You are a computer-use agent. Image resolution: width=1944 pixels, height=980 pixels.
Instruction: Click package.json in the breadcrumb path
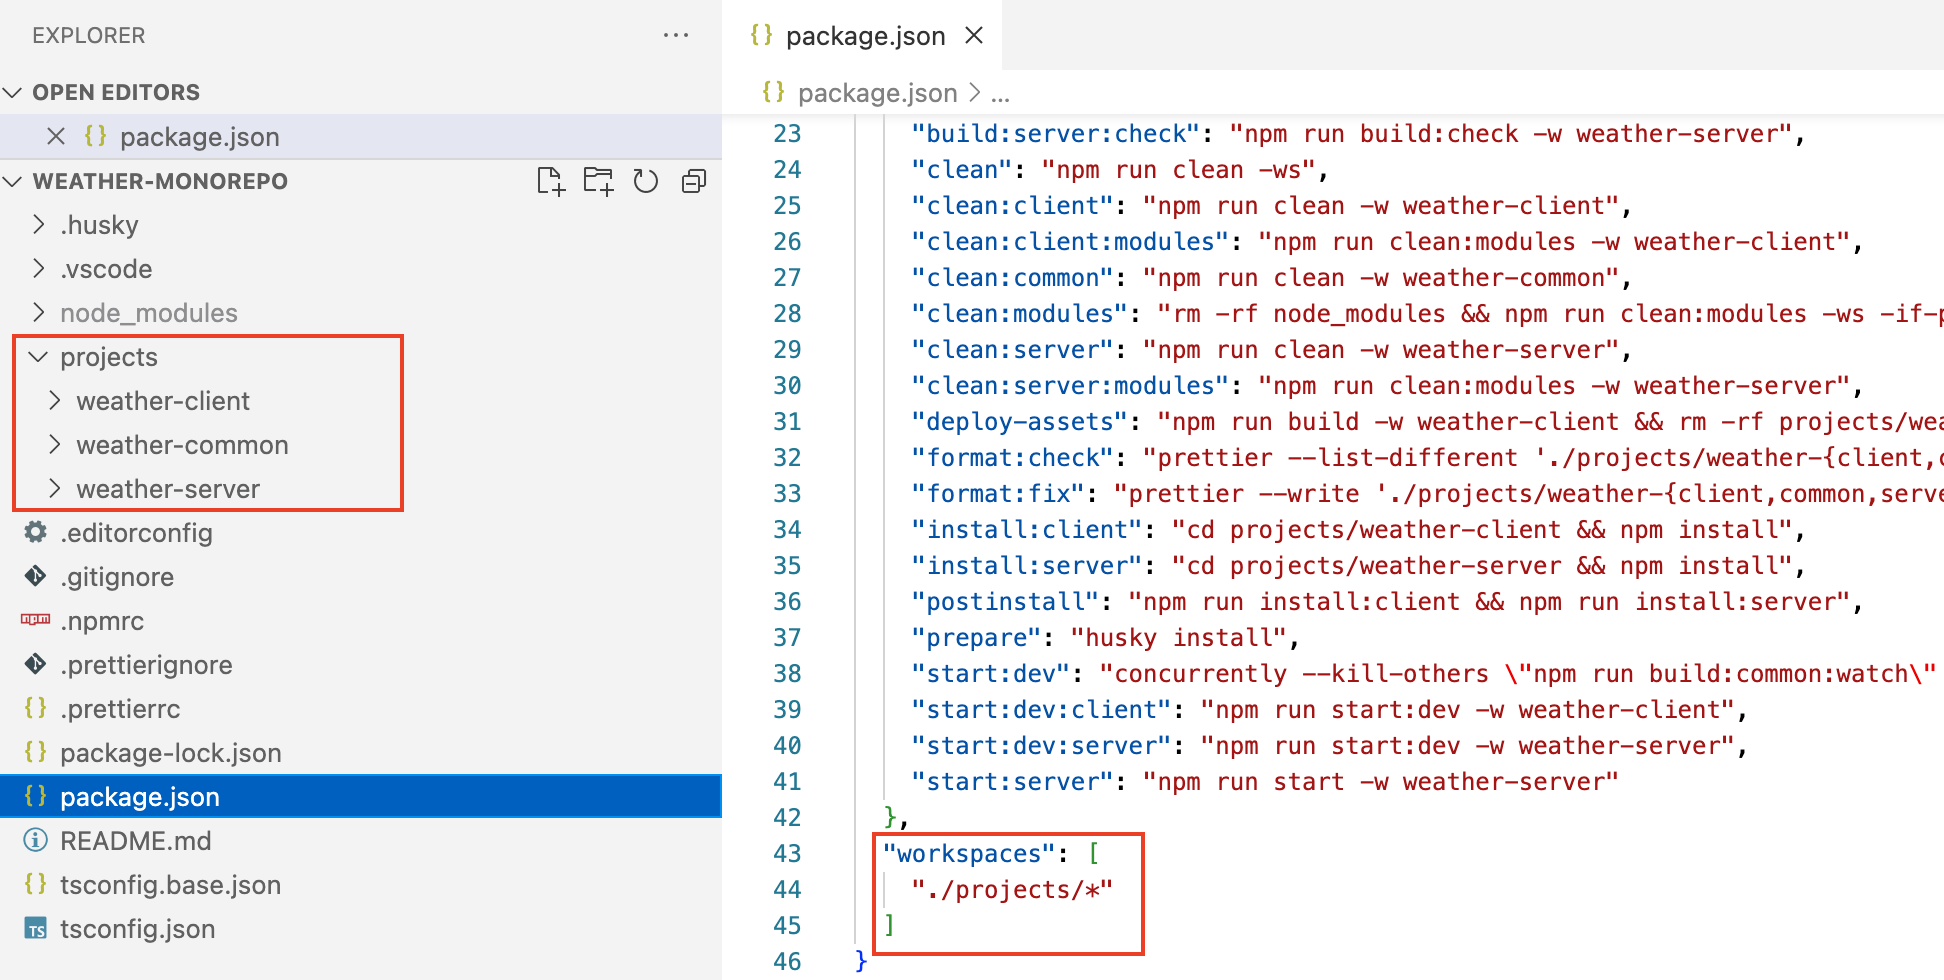tap(877, 93)
